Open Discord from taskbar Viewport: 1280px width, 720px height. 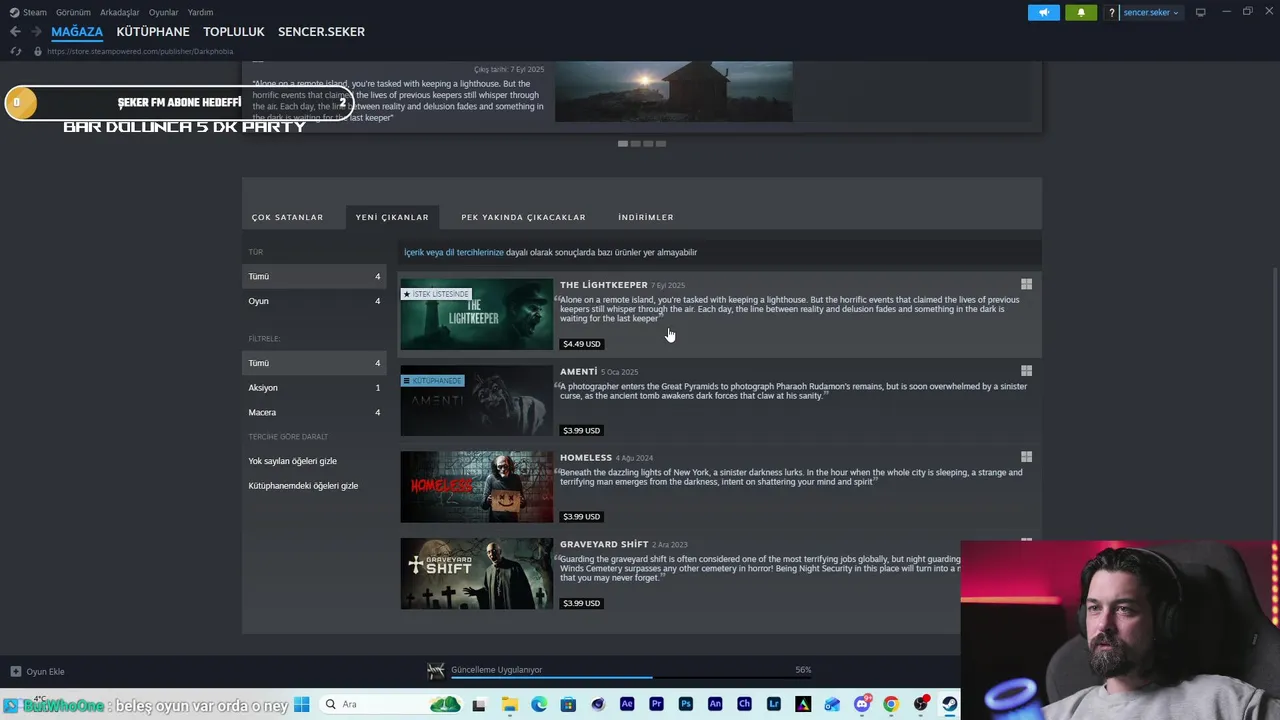coord(862,704)
